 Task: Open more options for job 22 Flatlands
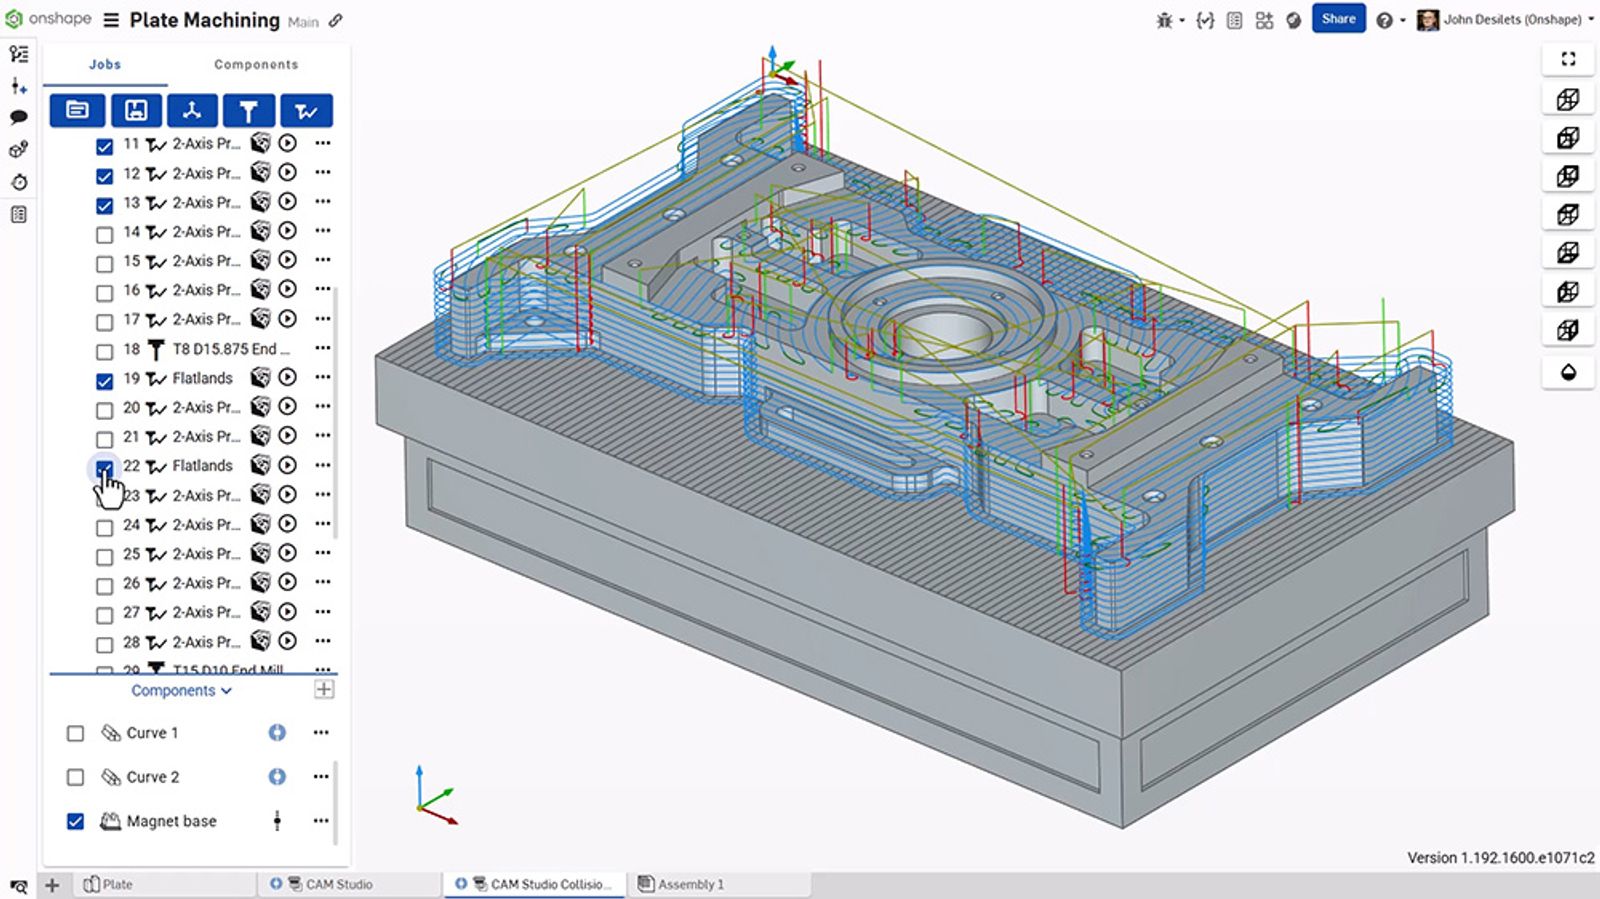[322, 465]
